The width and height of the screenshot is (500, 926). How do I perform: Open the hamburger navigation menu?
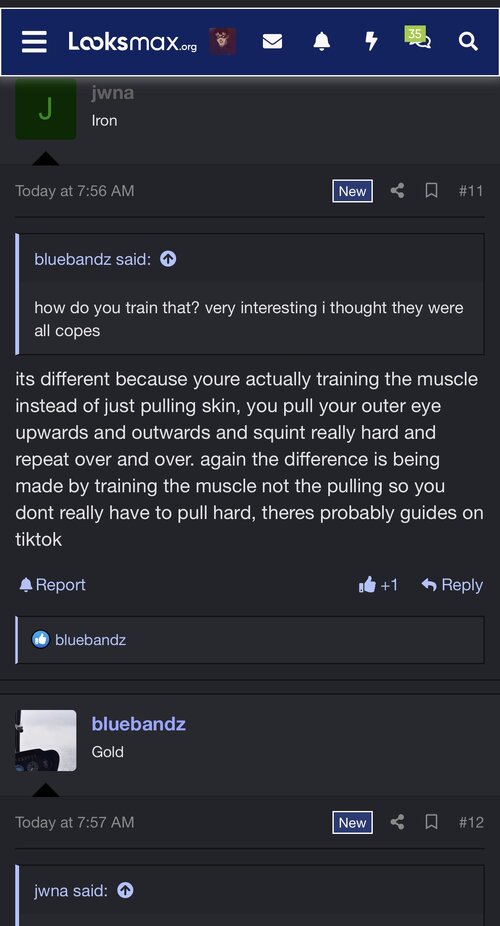point(34,41)
